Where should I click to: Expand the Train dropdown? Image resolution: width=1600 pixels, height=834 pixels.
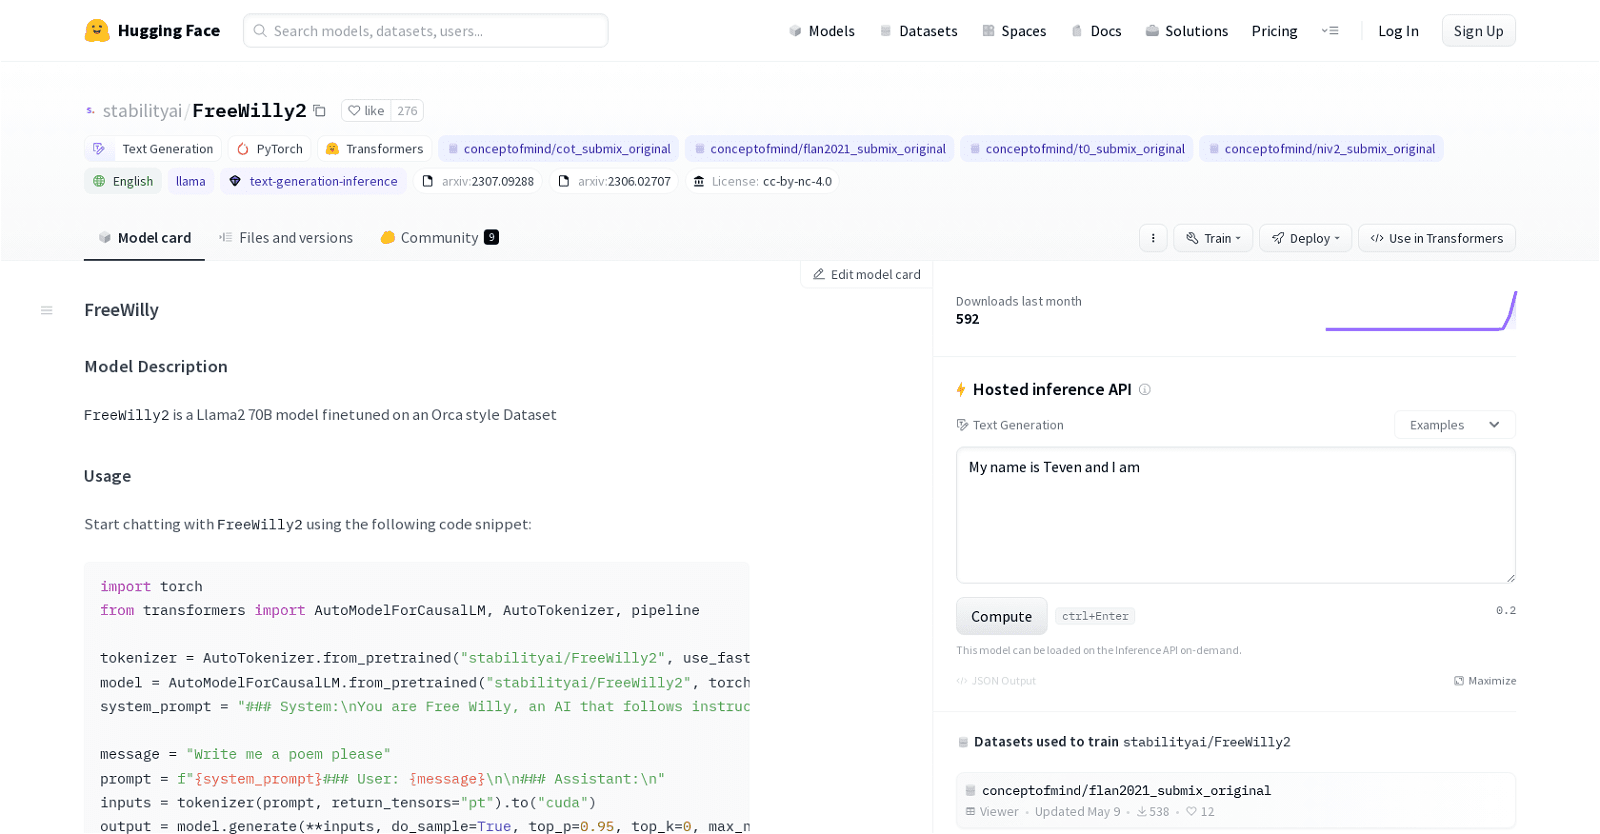coord(1213,238)
